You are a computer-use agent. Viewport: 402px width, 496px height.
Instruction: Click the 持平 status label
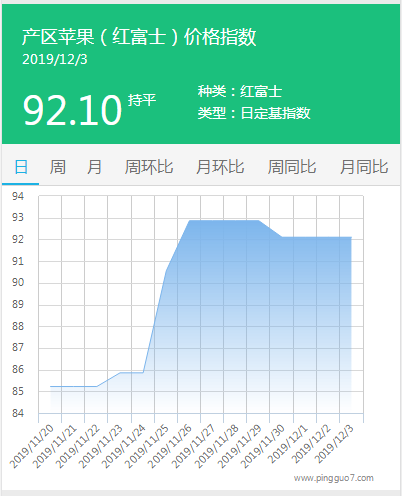pos(142,100)
